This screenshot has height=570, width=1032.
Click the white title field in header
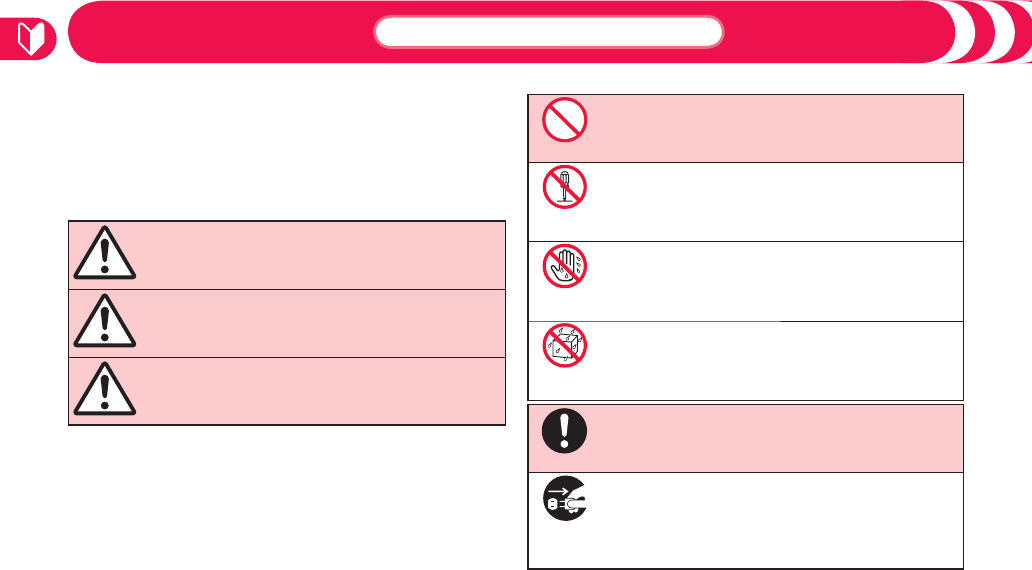pos(548,32)
